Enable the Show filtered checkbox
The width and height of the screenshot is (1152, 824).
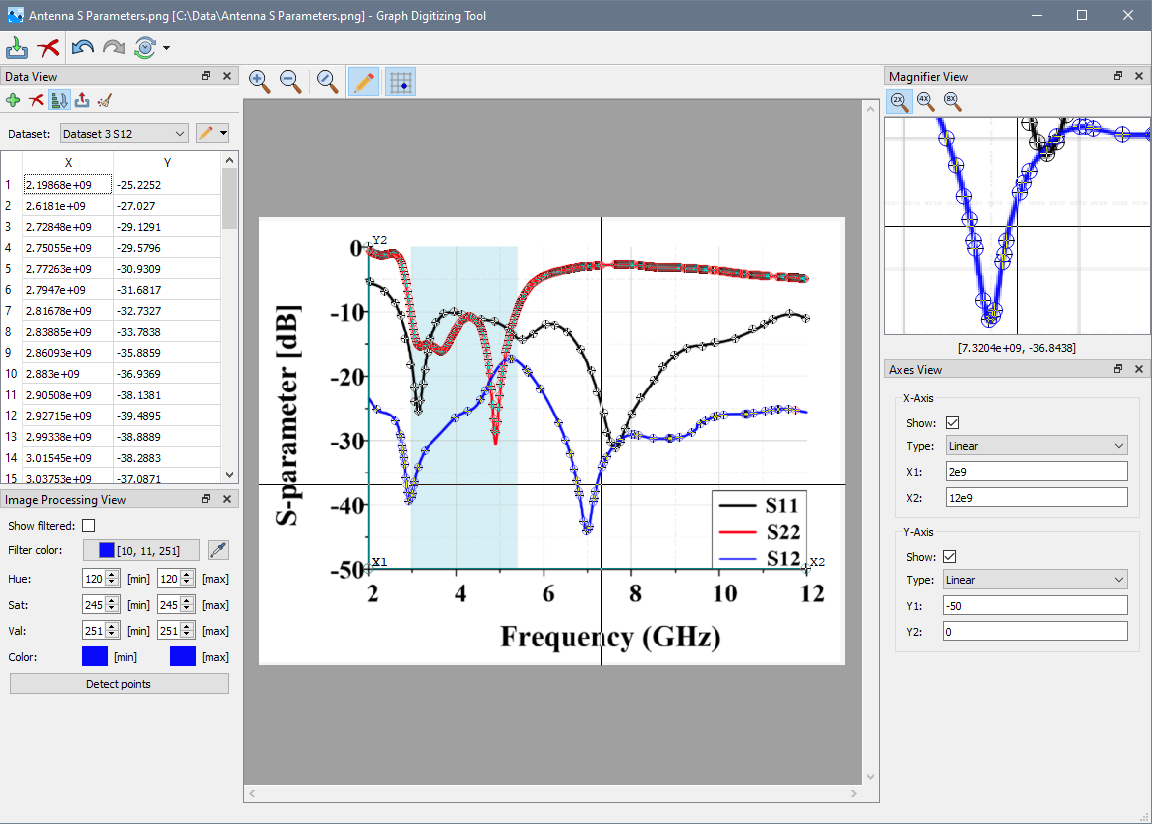89,526
